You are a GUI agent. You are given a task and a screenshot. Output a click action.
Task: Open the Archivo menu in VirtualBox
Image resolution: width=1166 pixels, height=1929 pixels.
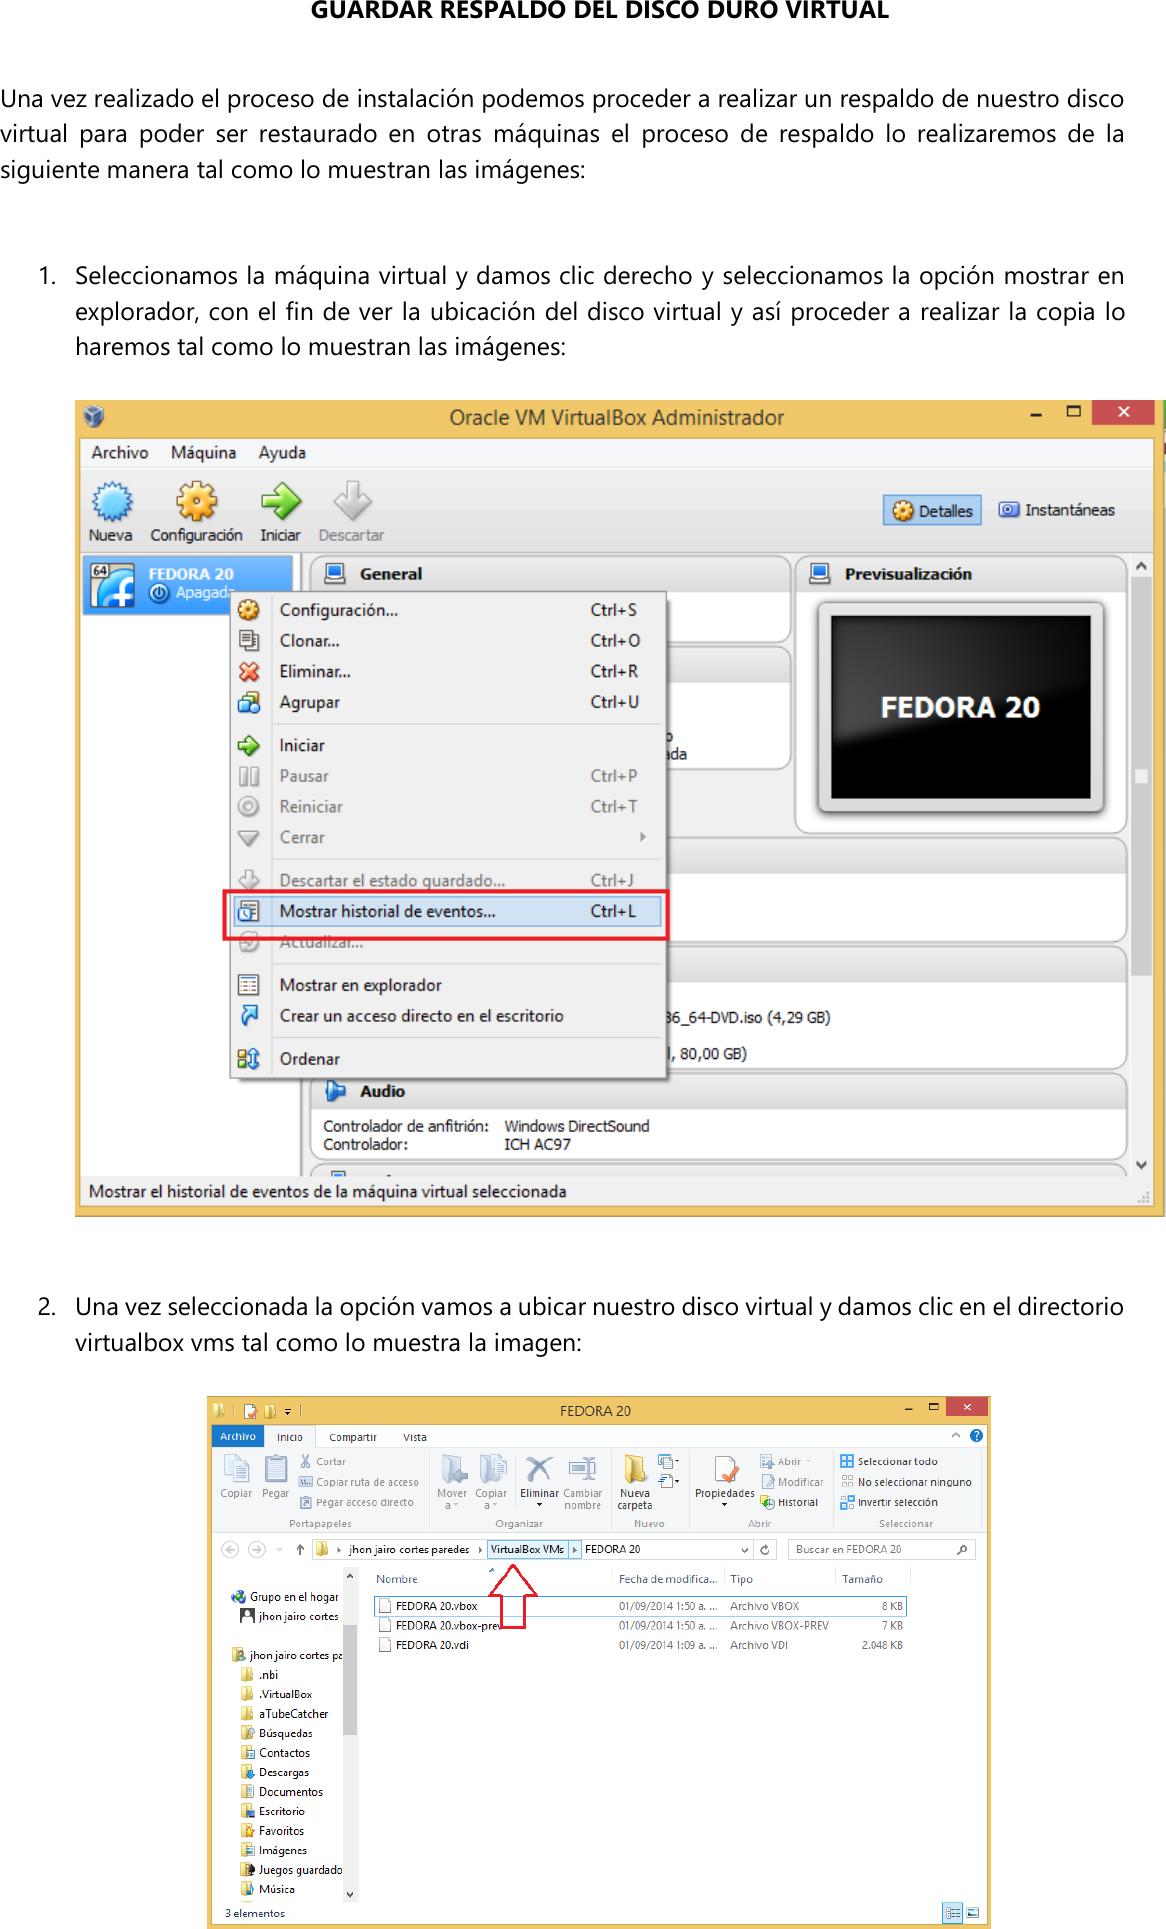pos(120,452)
